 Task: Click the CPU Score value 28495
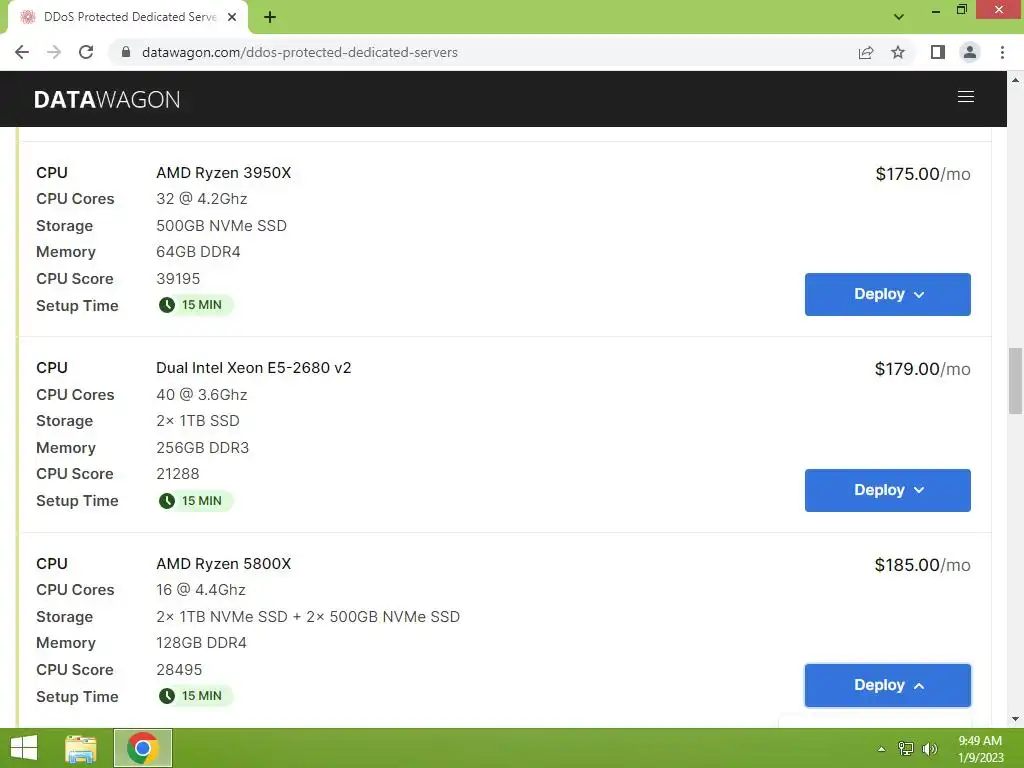(x=179, y=669)
